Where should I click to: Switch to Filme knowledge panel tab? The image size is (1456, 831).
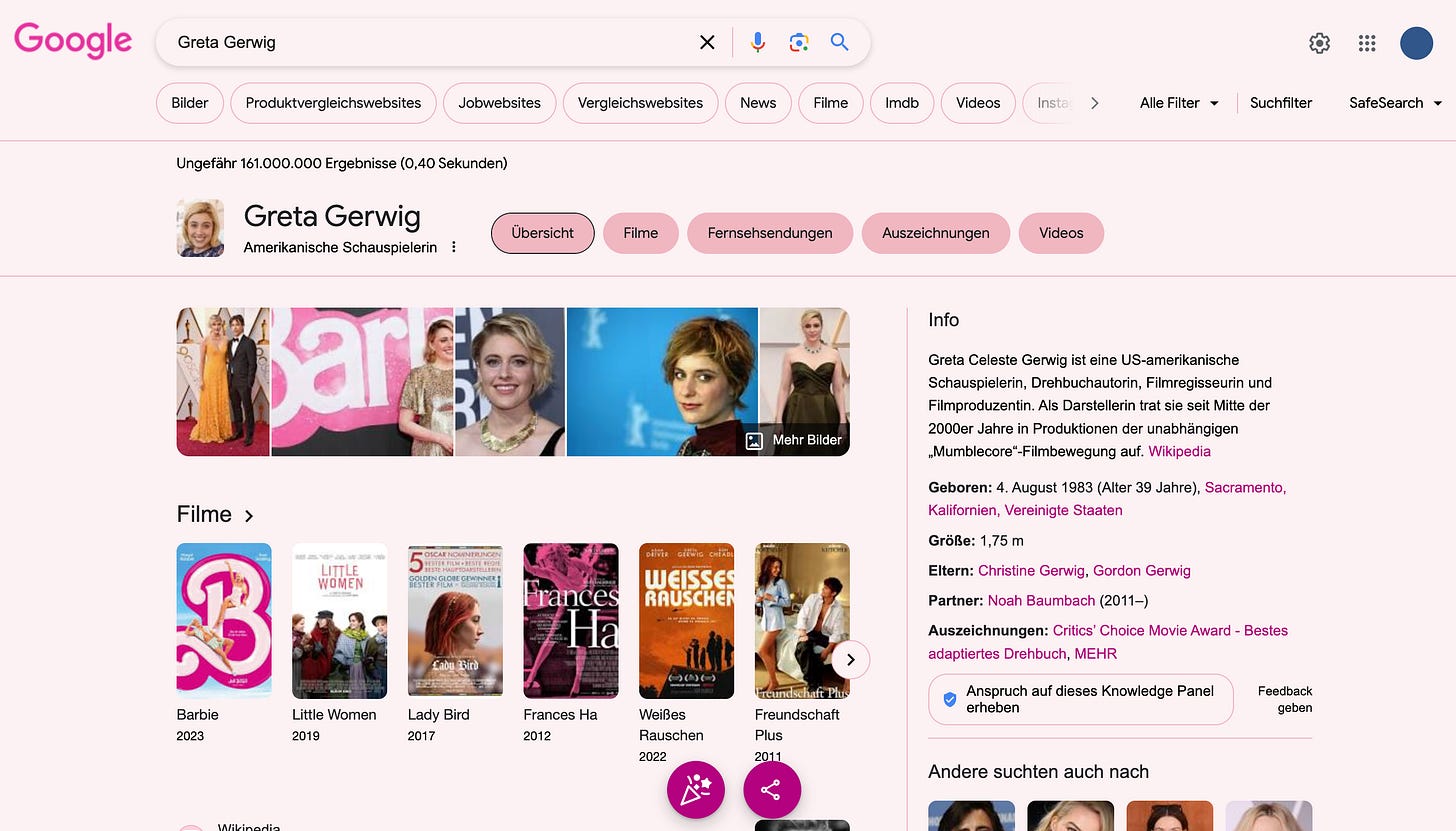point(641,233)
